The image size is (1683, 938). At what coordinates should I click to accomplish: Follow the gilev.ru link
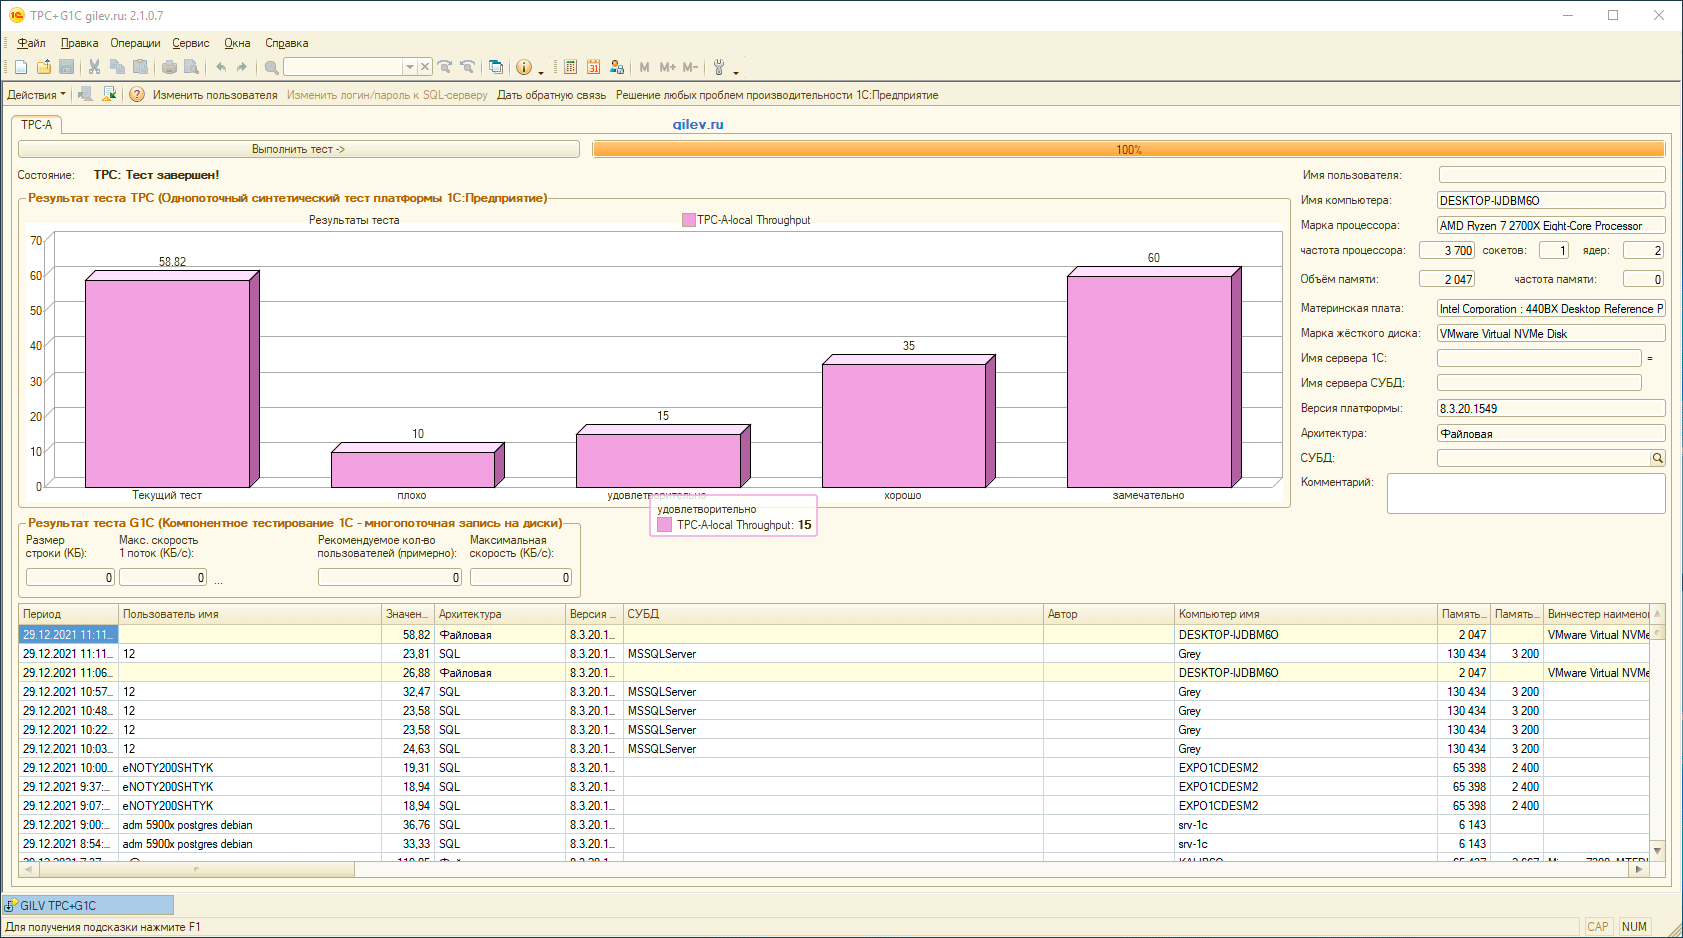[x=698, y=125]
